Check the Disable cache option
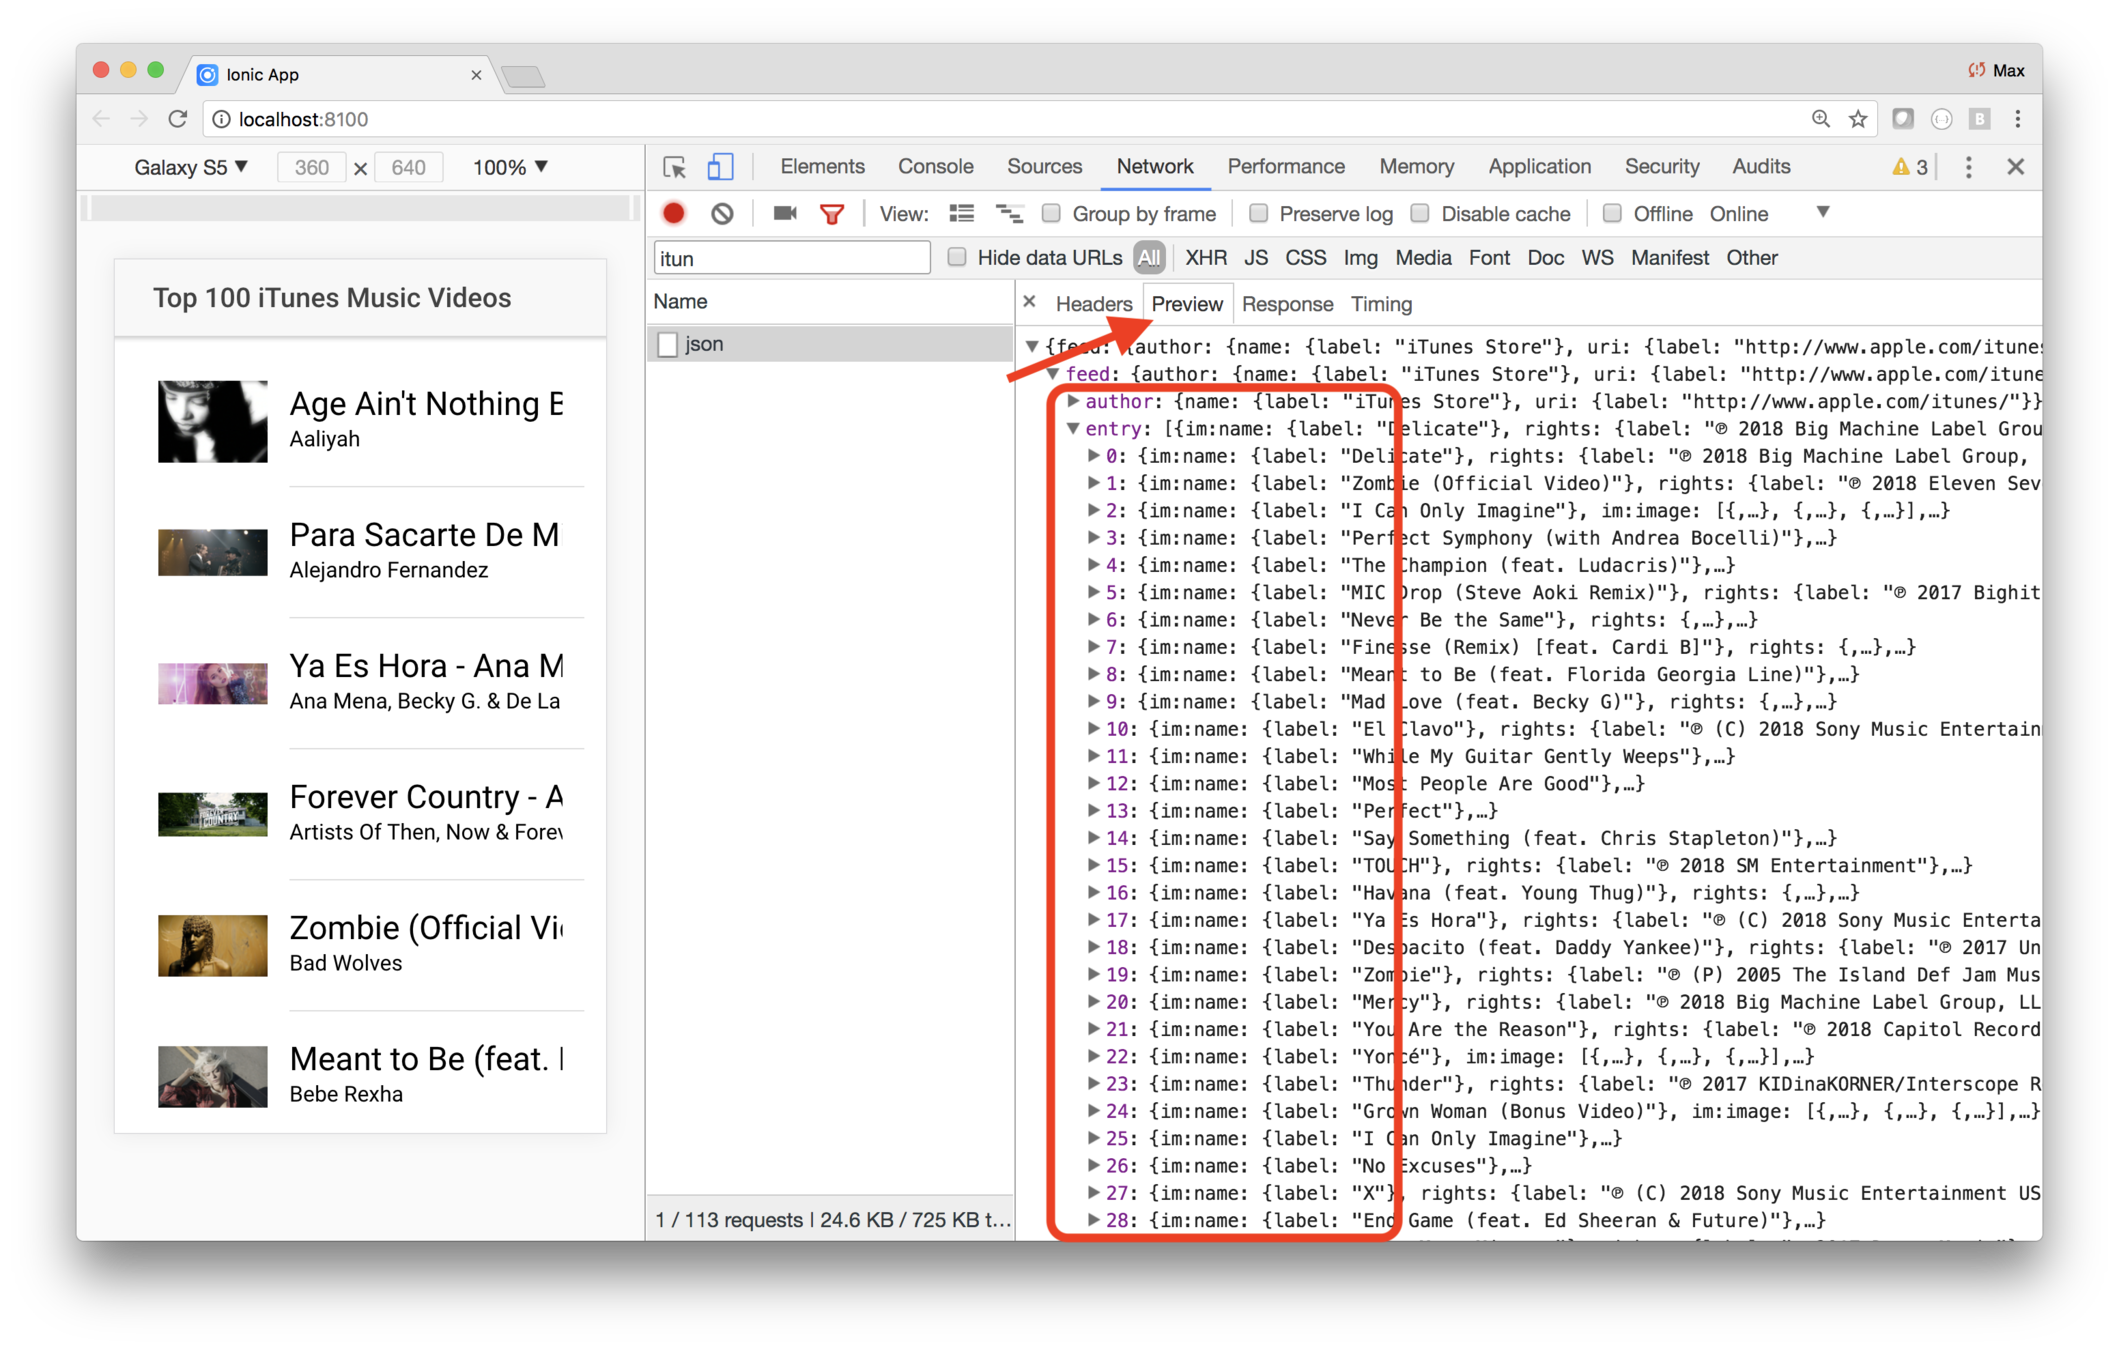The image size is (2119, 1350). coord(1420,213)
